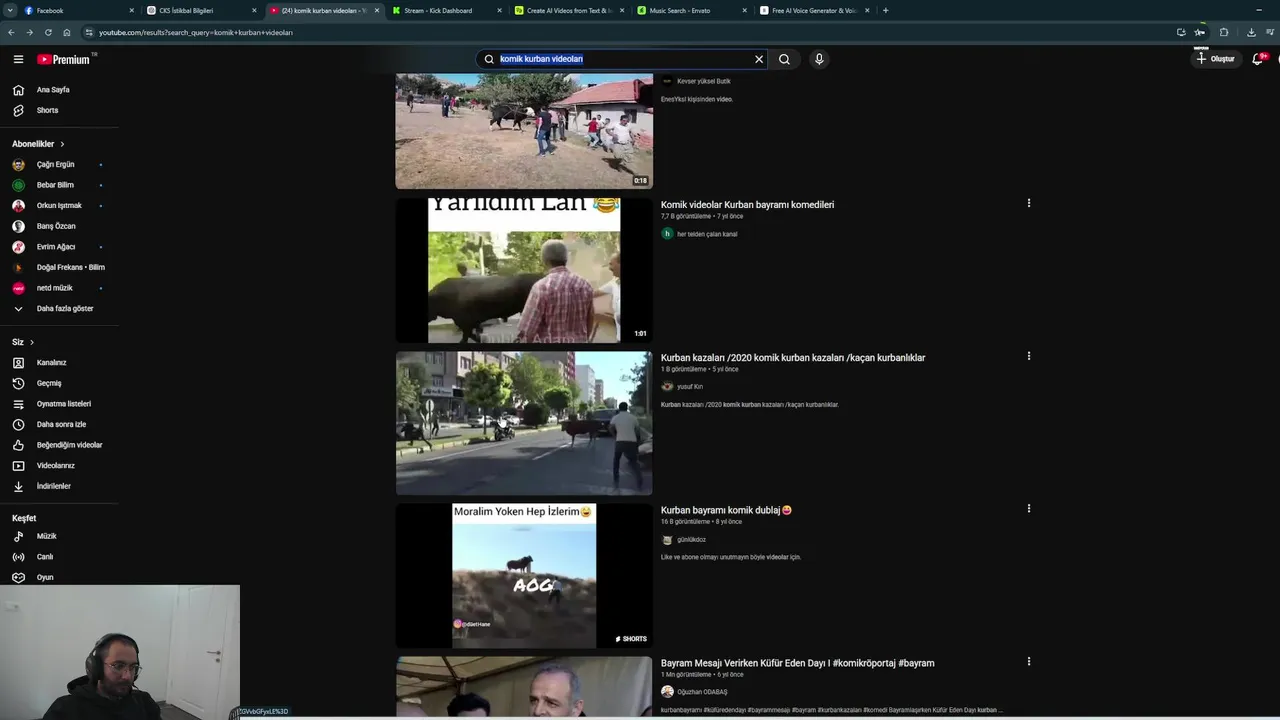Open Orkun Işıtmak subscription channel

(59, 206)
